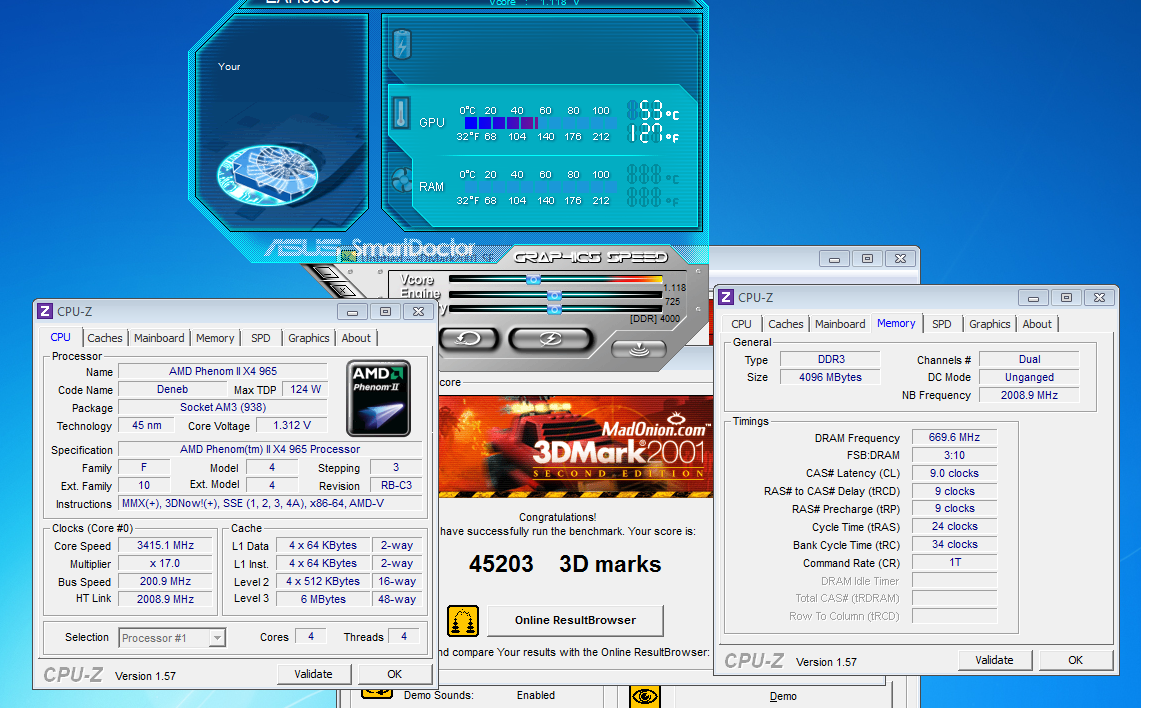Open About tab in CPU-Z processor window
Viewport: 1152px width, 708px height.
[x=356, y=338]
